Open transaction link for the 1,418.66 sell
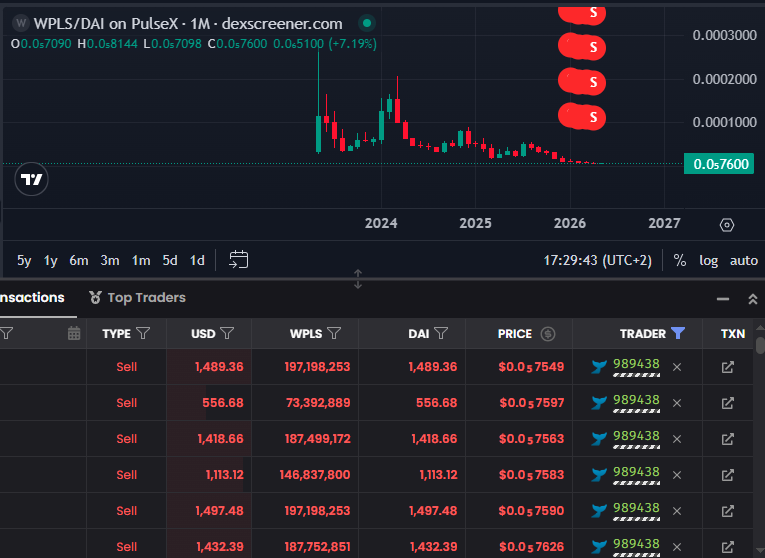765x558 pixels. (727, 439)
